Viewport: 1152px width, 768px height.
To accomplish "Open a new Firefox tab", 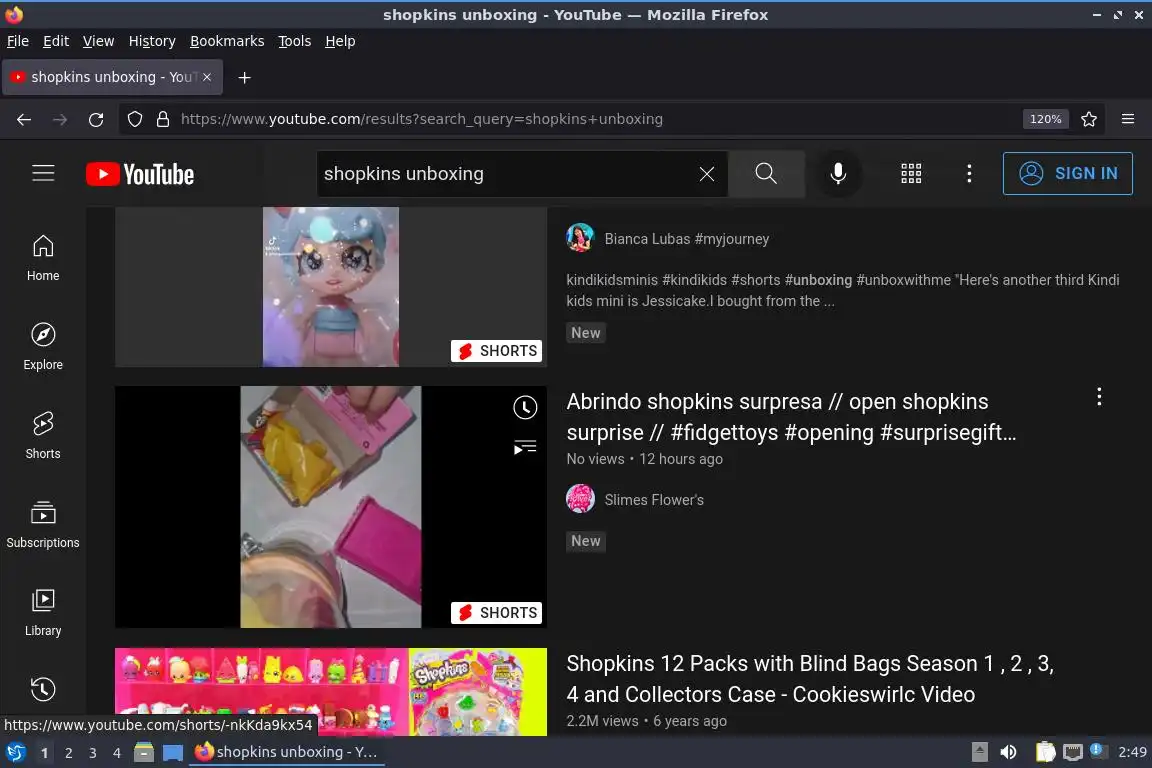I will (x=245, y=77).
